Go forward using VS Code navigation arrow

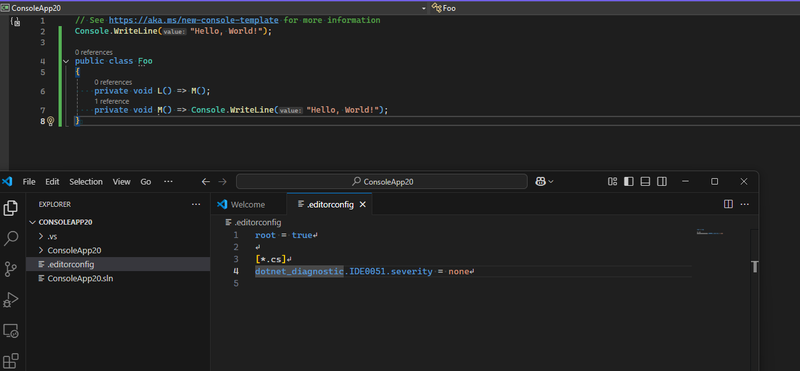click(x=222, y=182)
